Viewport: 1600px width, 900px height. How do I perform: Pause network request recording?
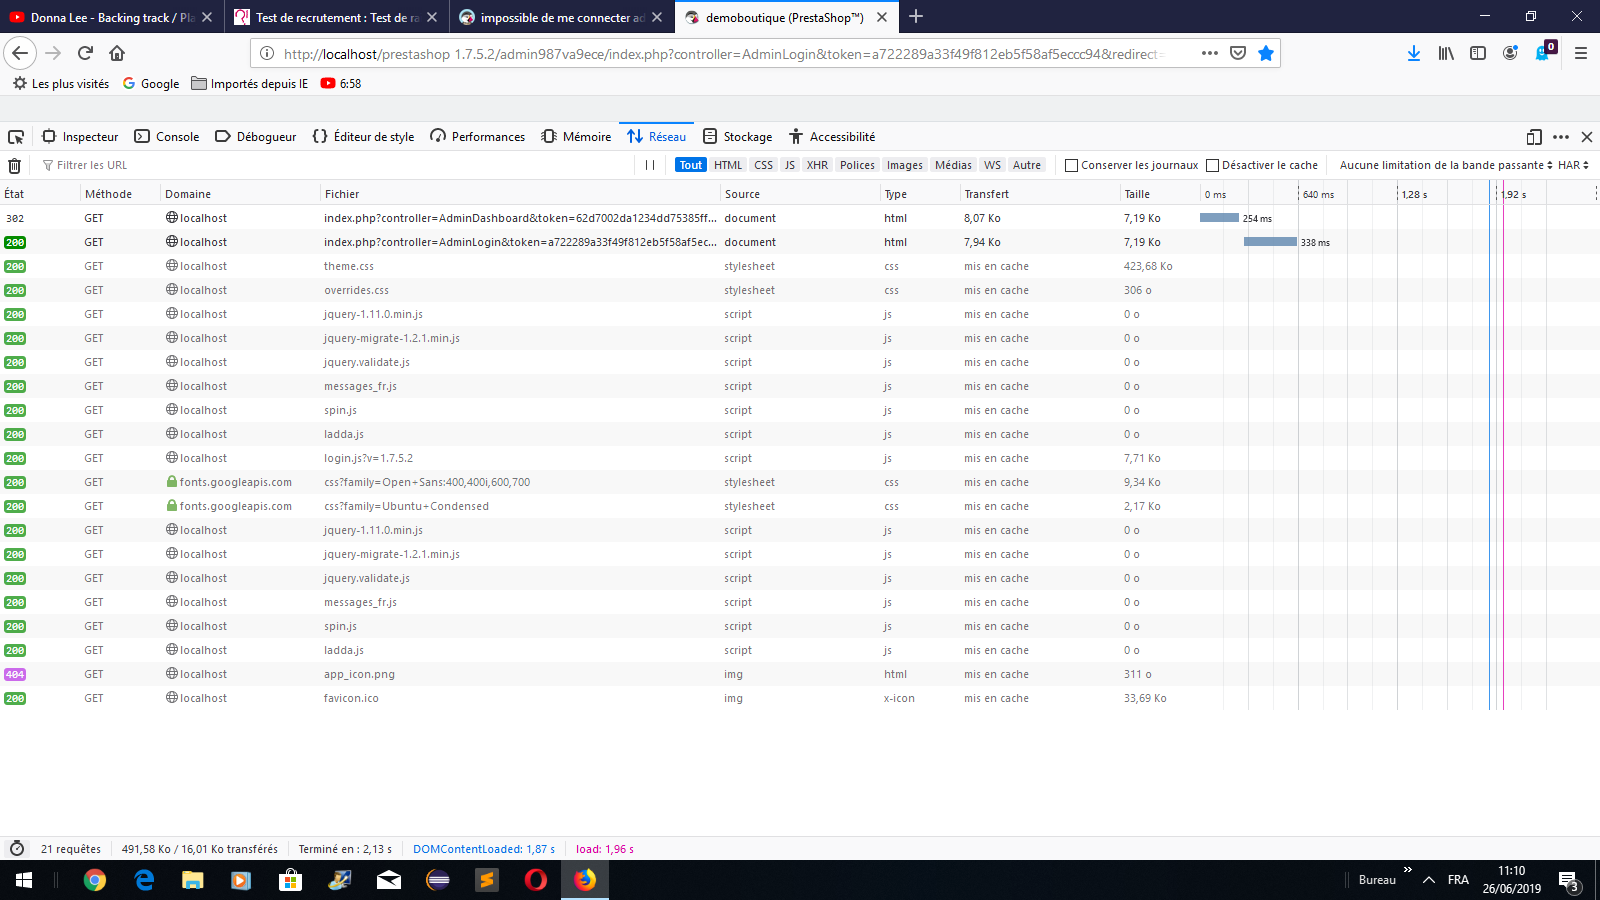point(650,165)
